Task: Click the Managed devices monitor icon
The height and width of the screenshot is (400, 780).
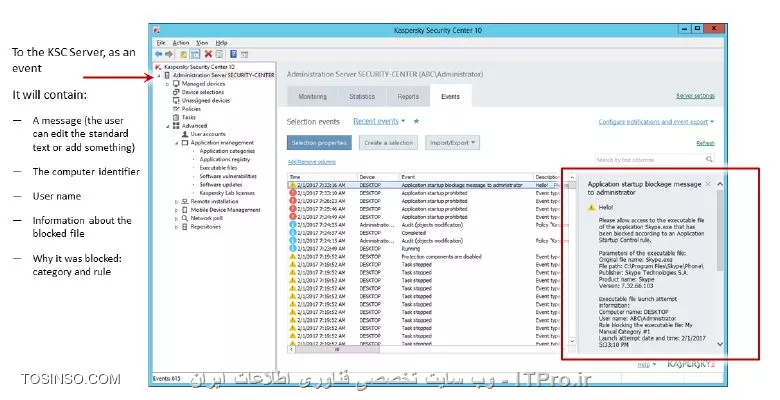Action: tap(176, 84)
